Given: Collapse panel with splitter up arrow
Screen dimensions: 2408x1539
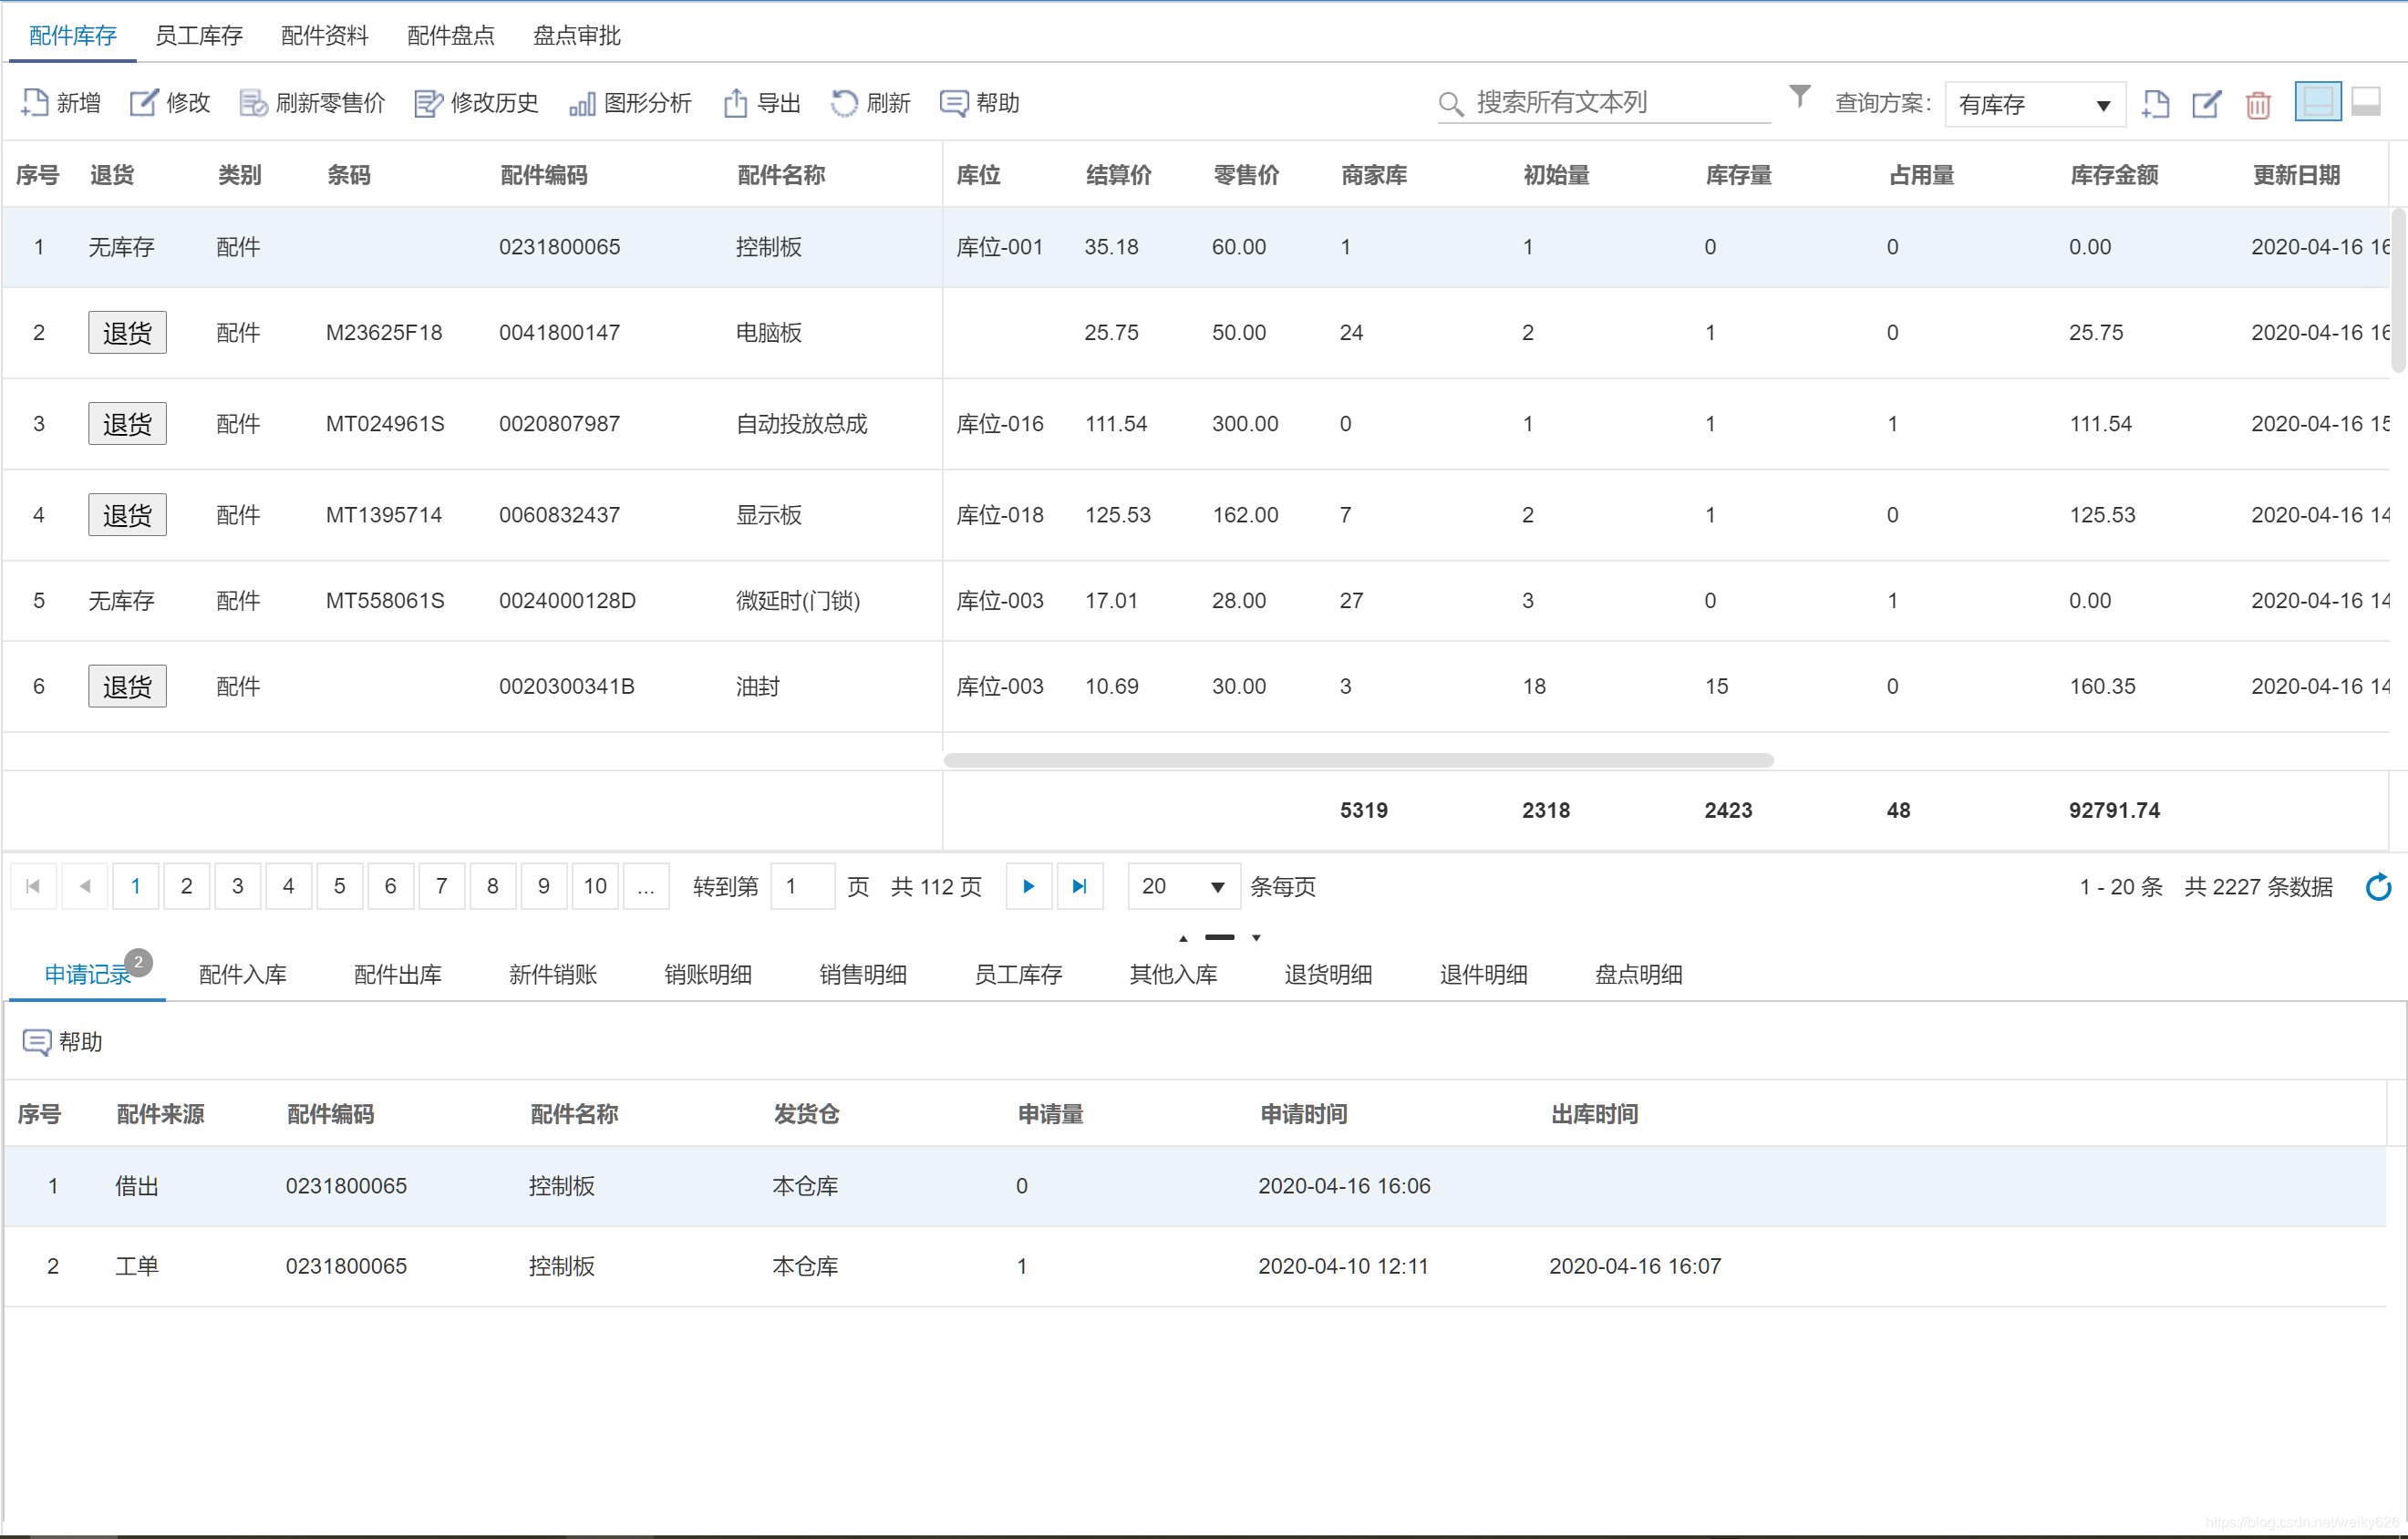Looking at the screenshot, I should (x=1183, y=938).
